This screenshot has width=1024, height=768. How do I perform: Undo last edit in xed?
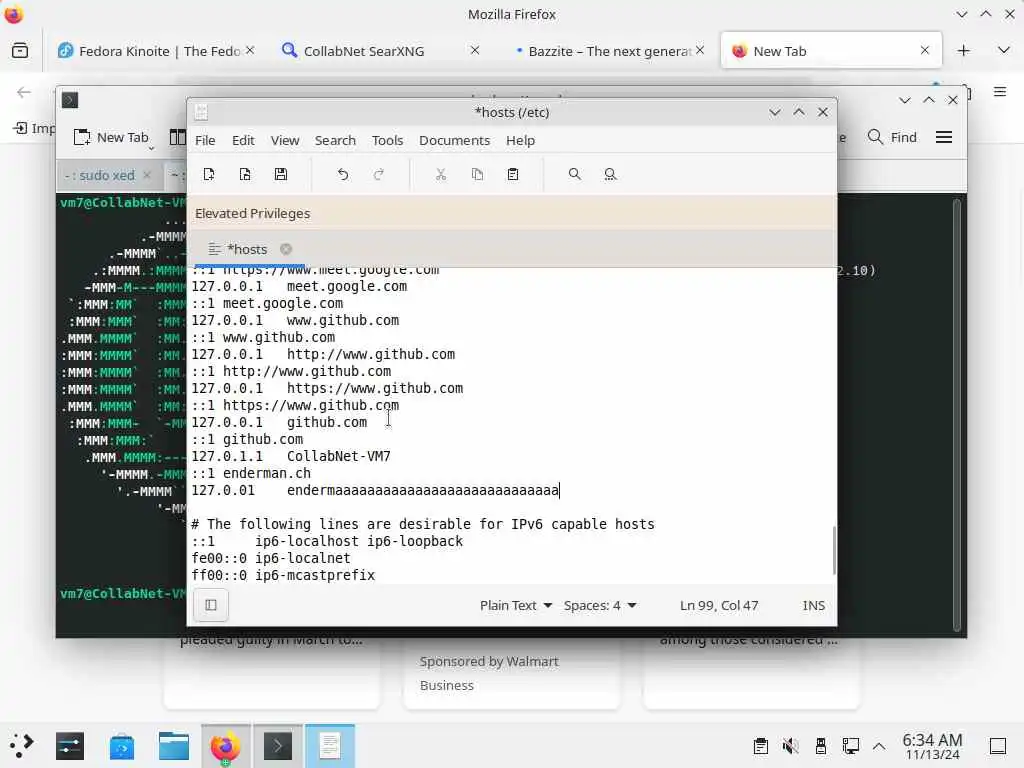[x=343, y=174]
